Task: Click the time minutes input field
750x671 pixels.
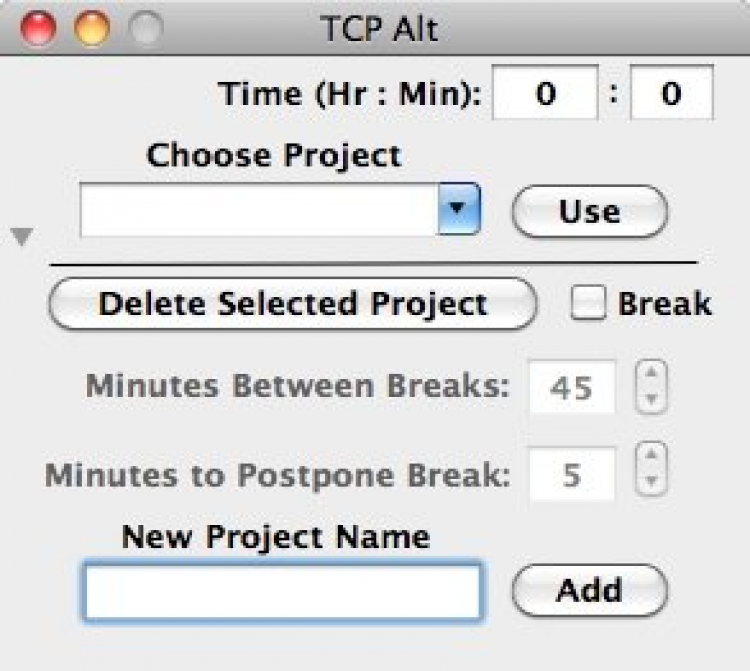Action: [671, 94]
